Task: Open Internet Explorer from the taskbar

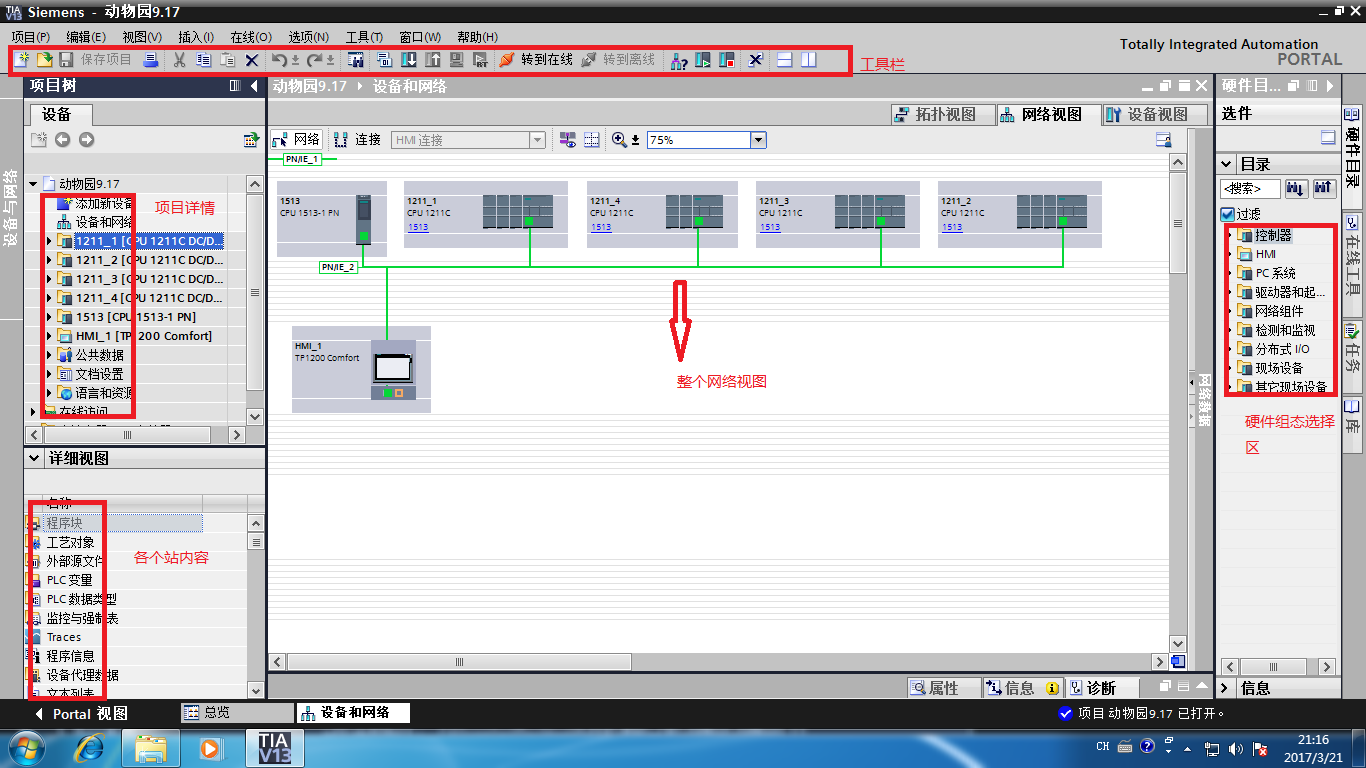Action: (89, 747)
